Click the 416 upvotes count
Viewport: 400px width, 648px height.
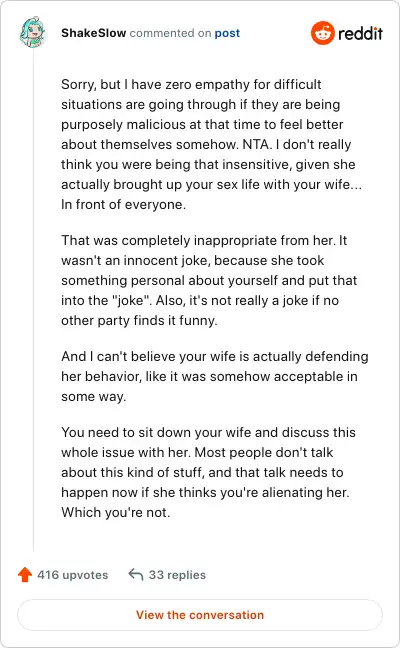[73, 575]
